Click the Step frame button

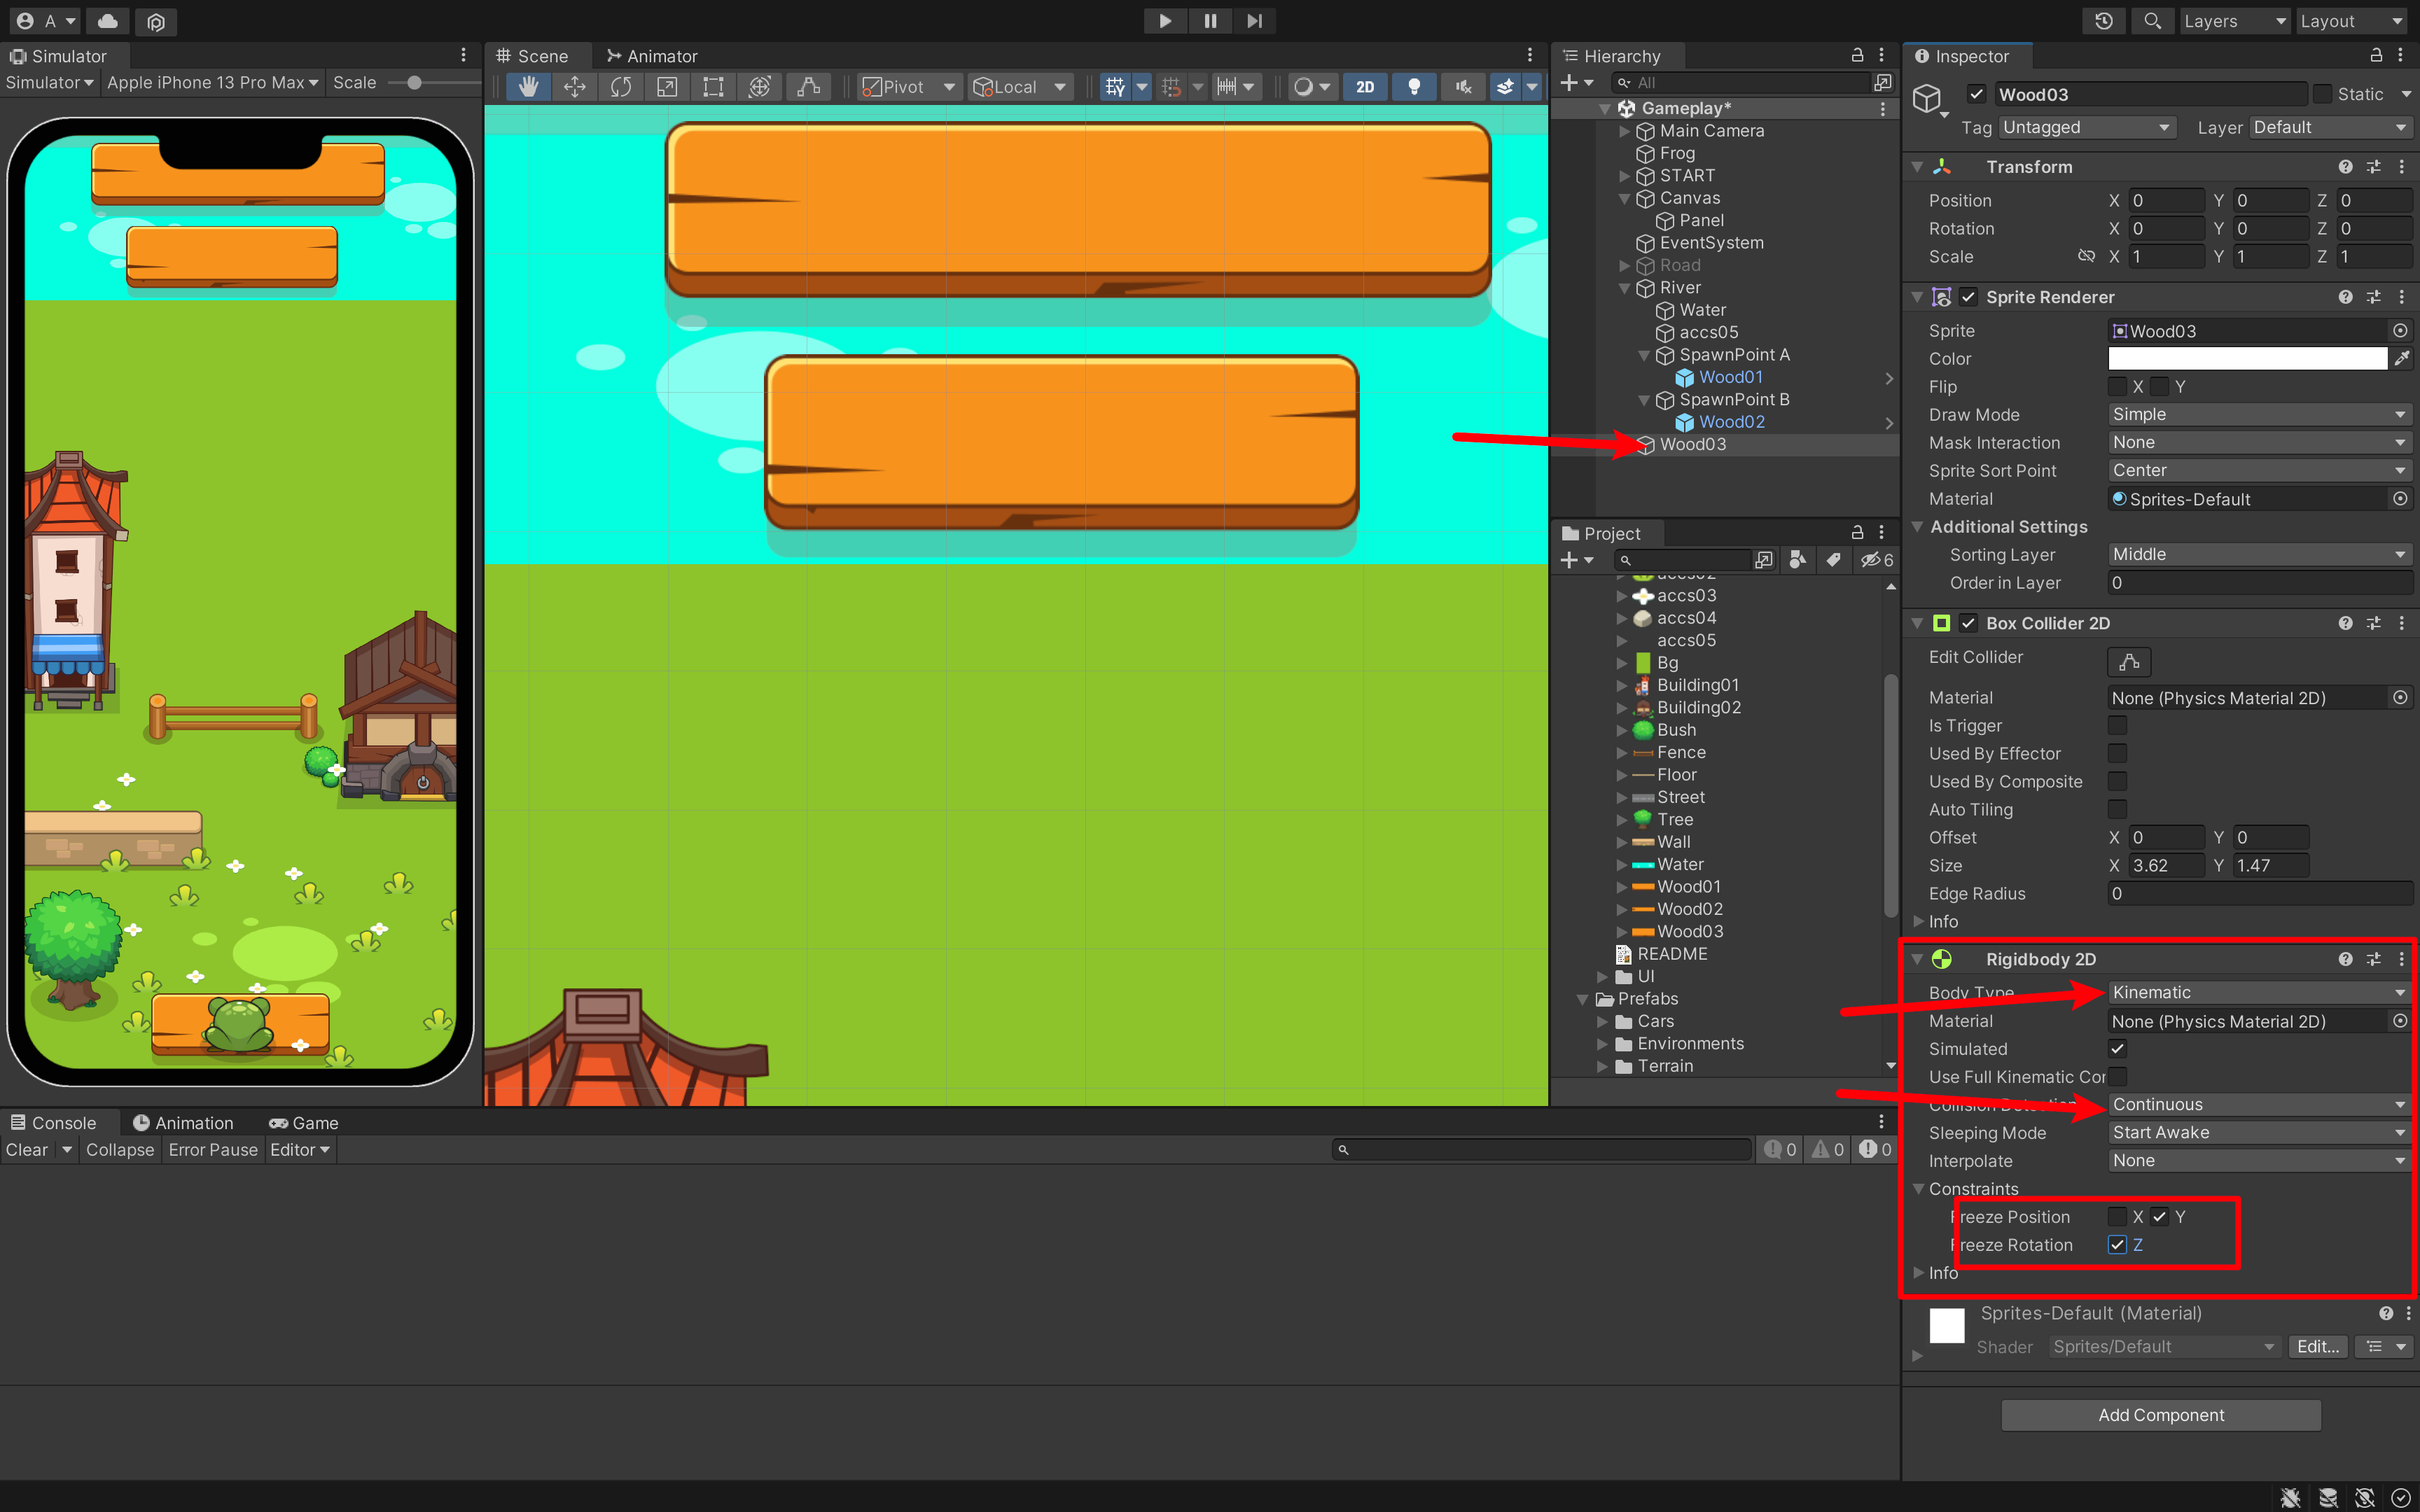pos(1254,21)
